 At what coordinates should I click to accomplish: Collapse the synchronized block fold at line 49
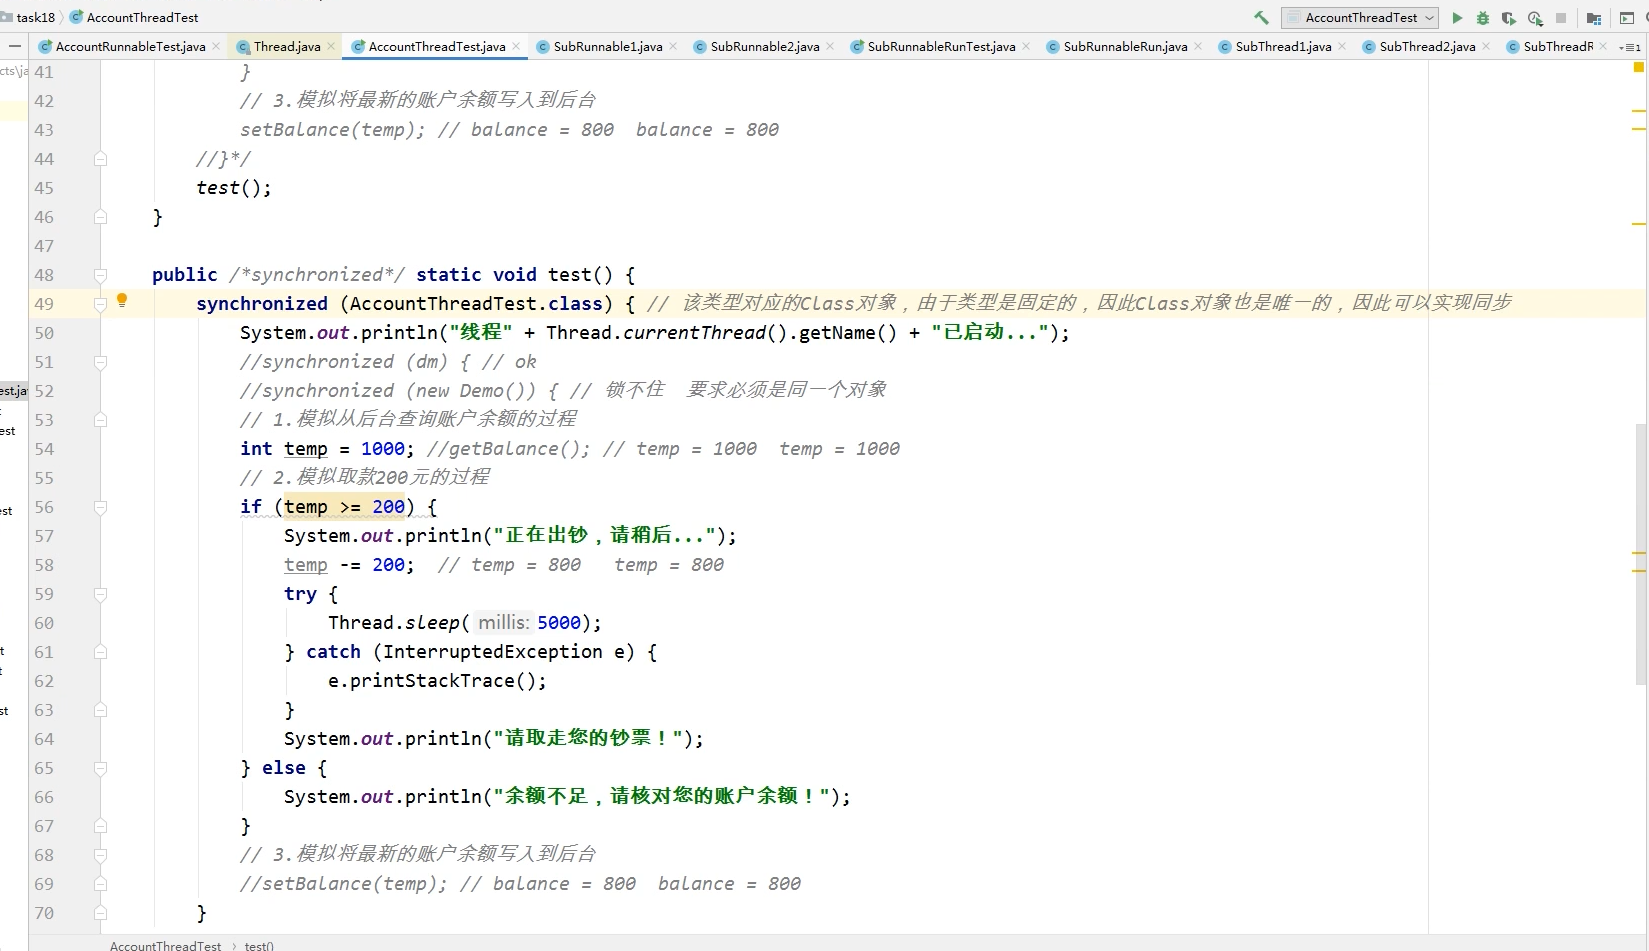point(100,304)
